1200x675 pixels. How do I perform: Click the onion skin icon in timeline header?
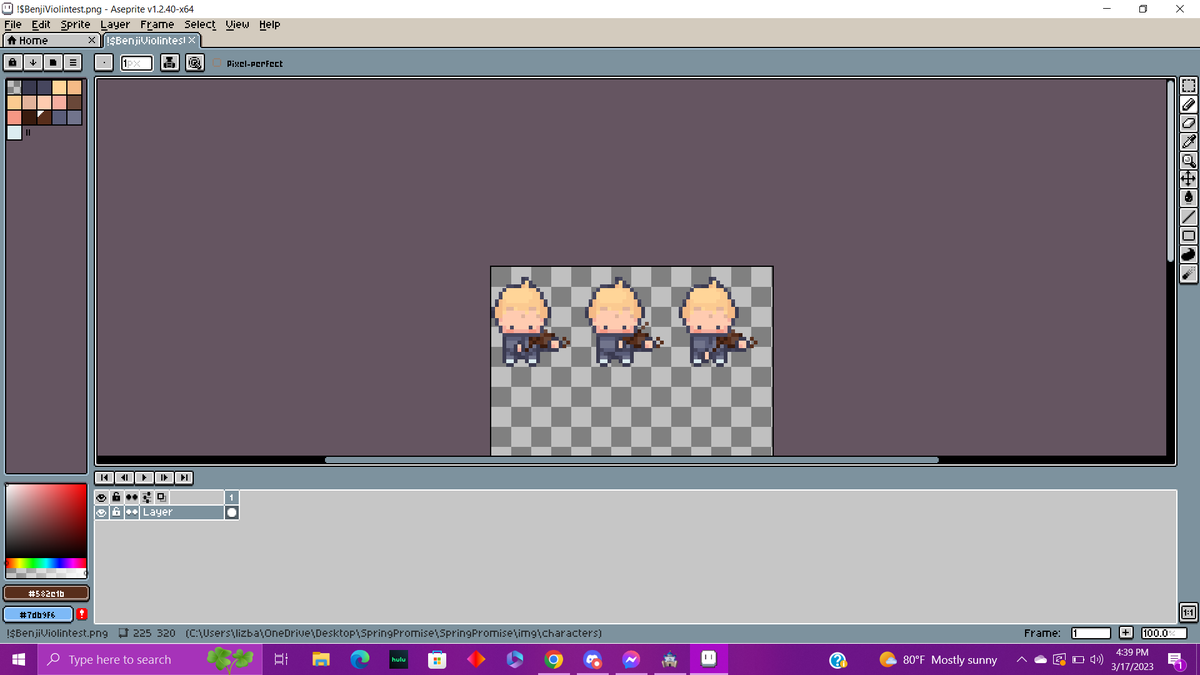tap(163, 497)
